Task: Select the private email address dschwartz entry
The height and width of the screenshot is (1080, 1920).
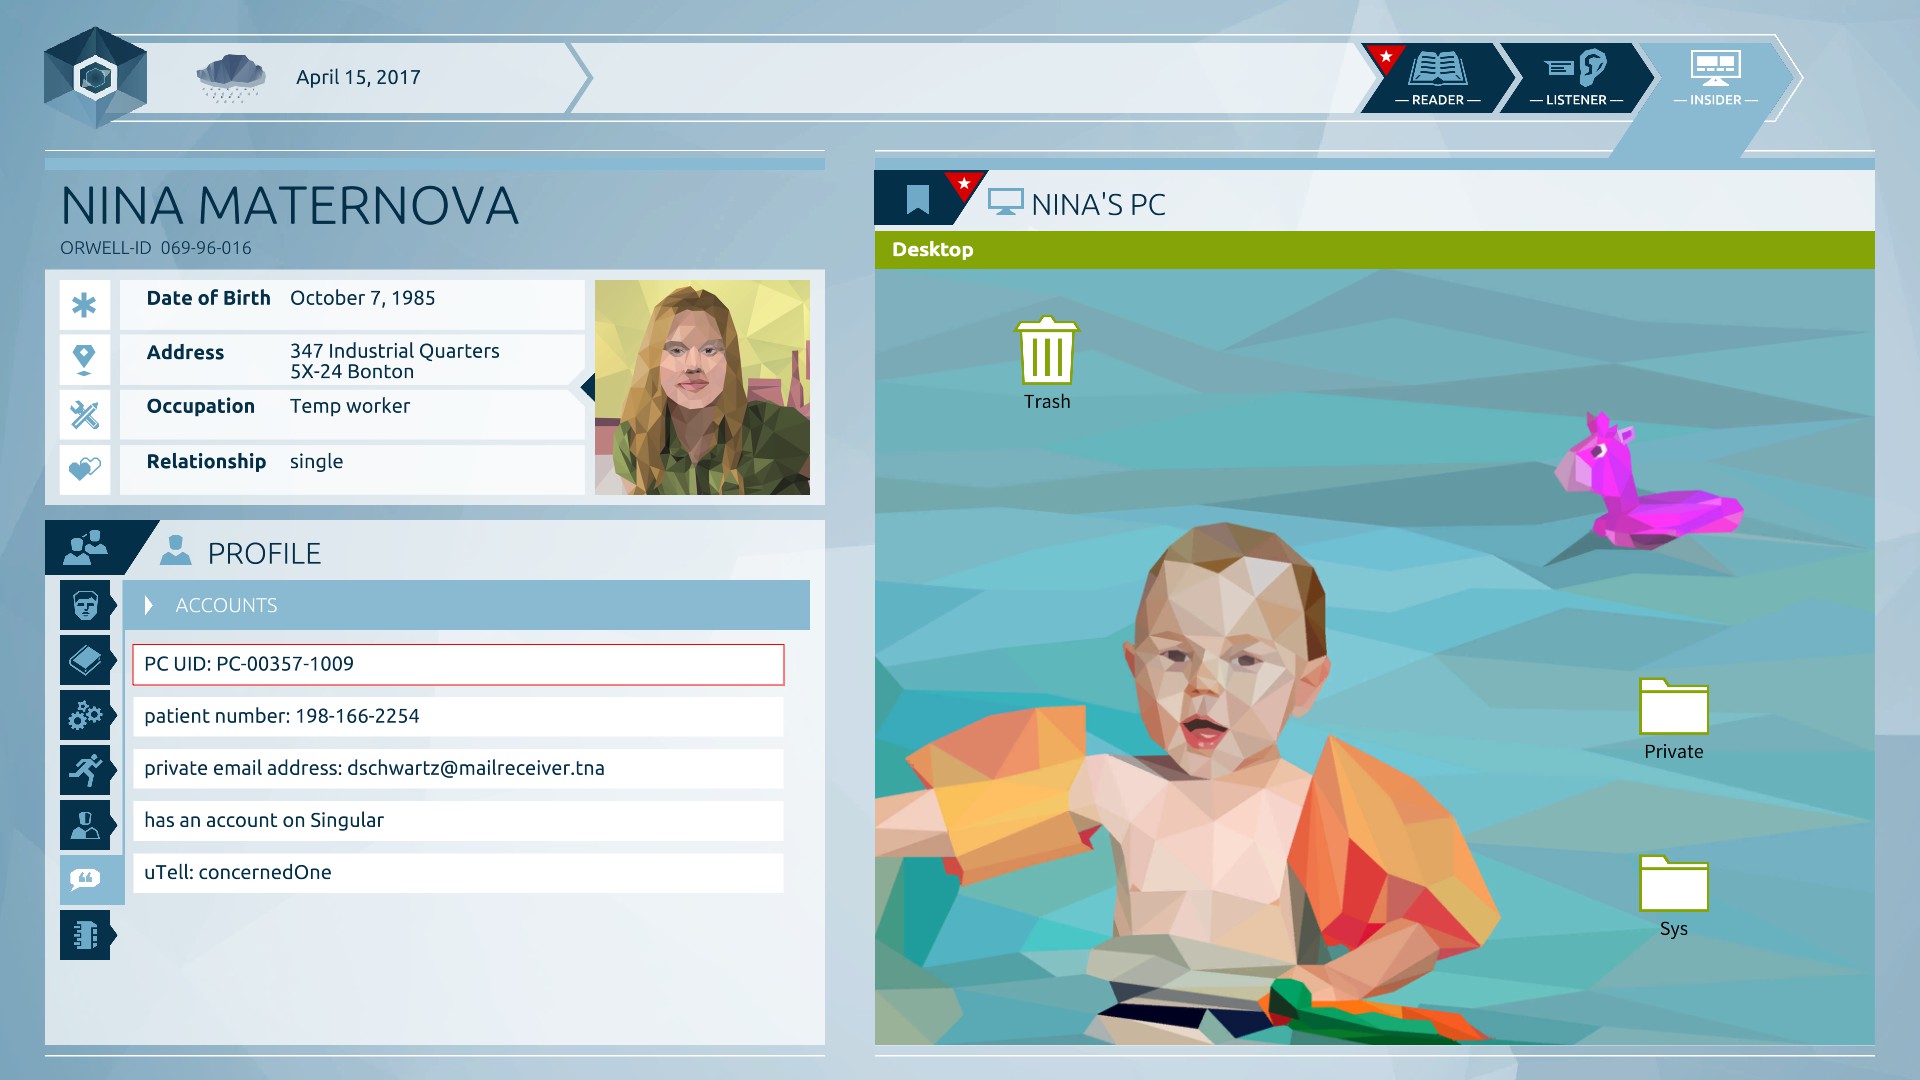Action: 458,769
